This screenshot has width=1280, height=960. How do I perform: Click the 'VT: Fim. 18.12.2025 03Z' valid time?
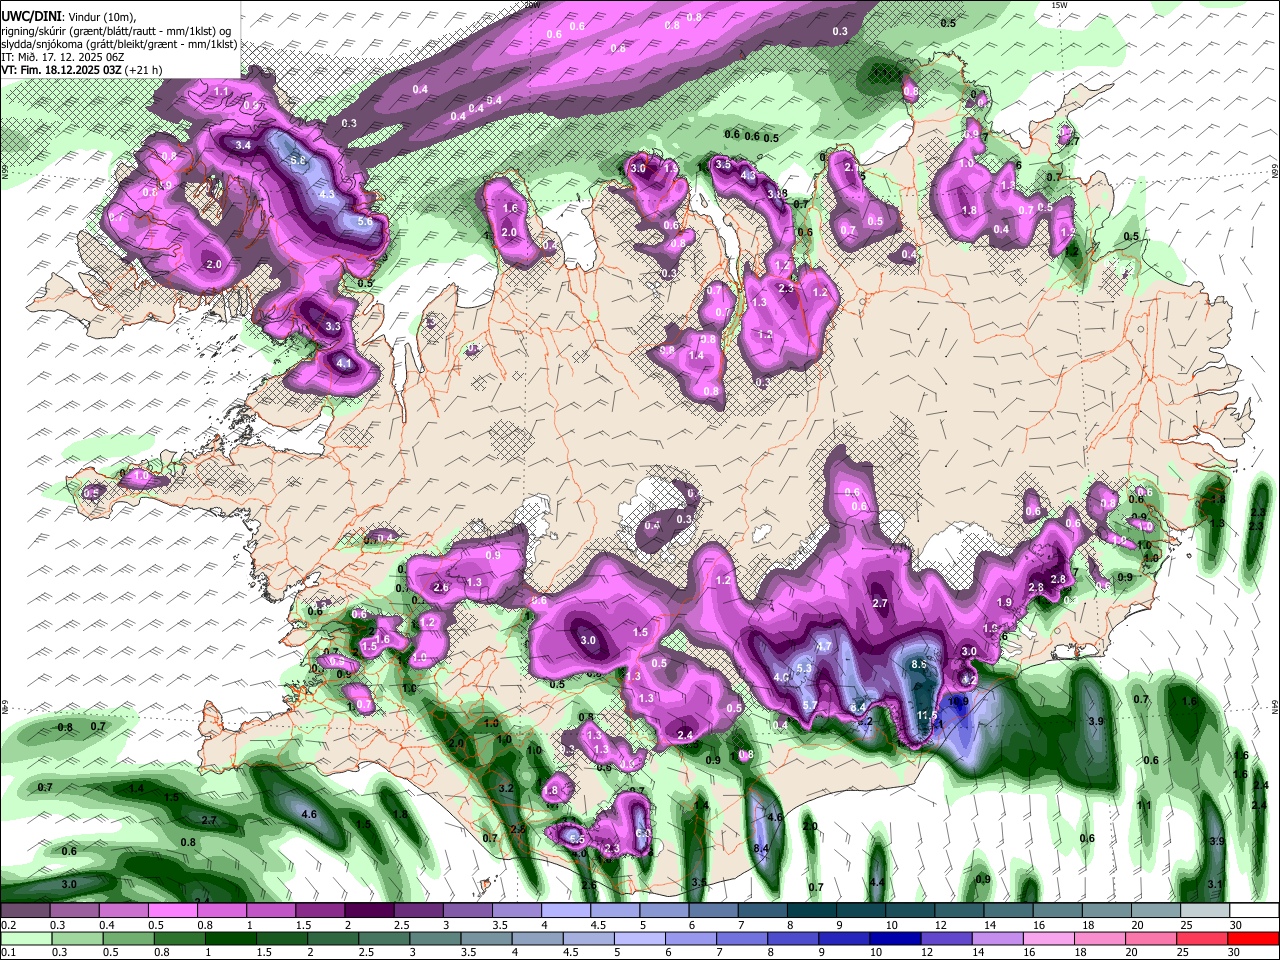pos(62,70)
